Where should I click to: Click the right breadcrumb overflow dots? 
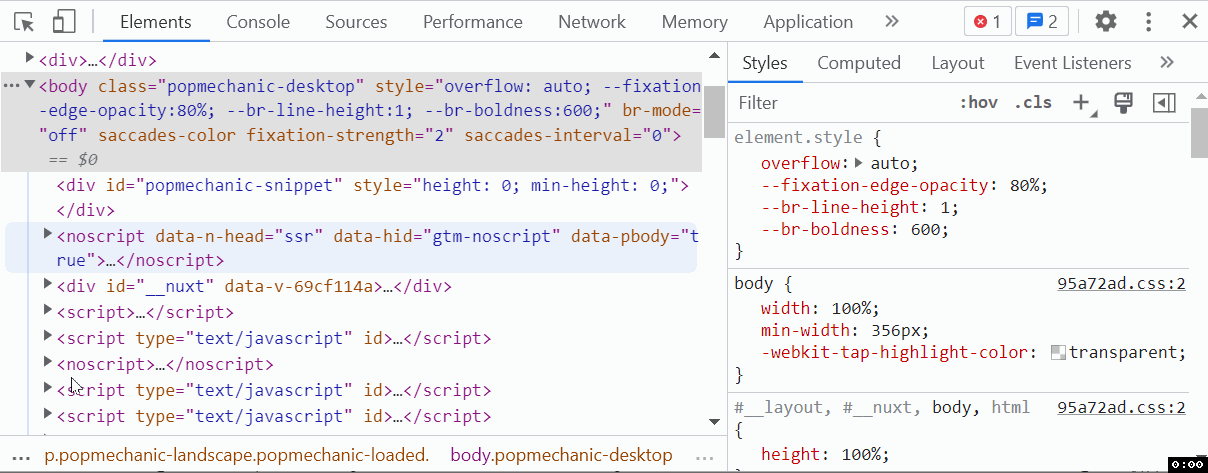[x=705, y=456]
